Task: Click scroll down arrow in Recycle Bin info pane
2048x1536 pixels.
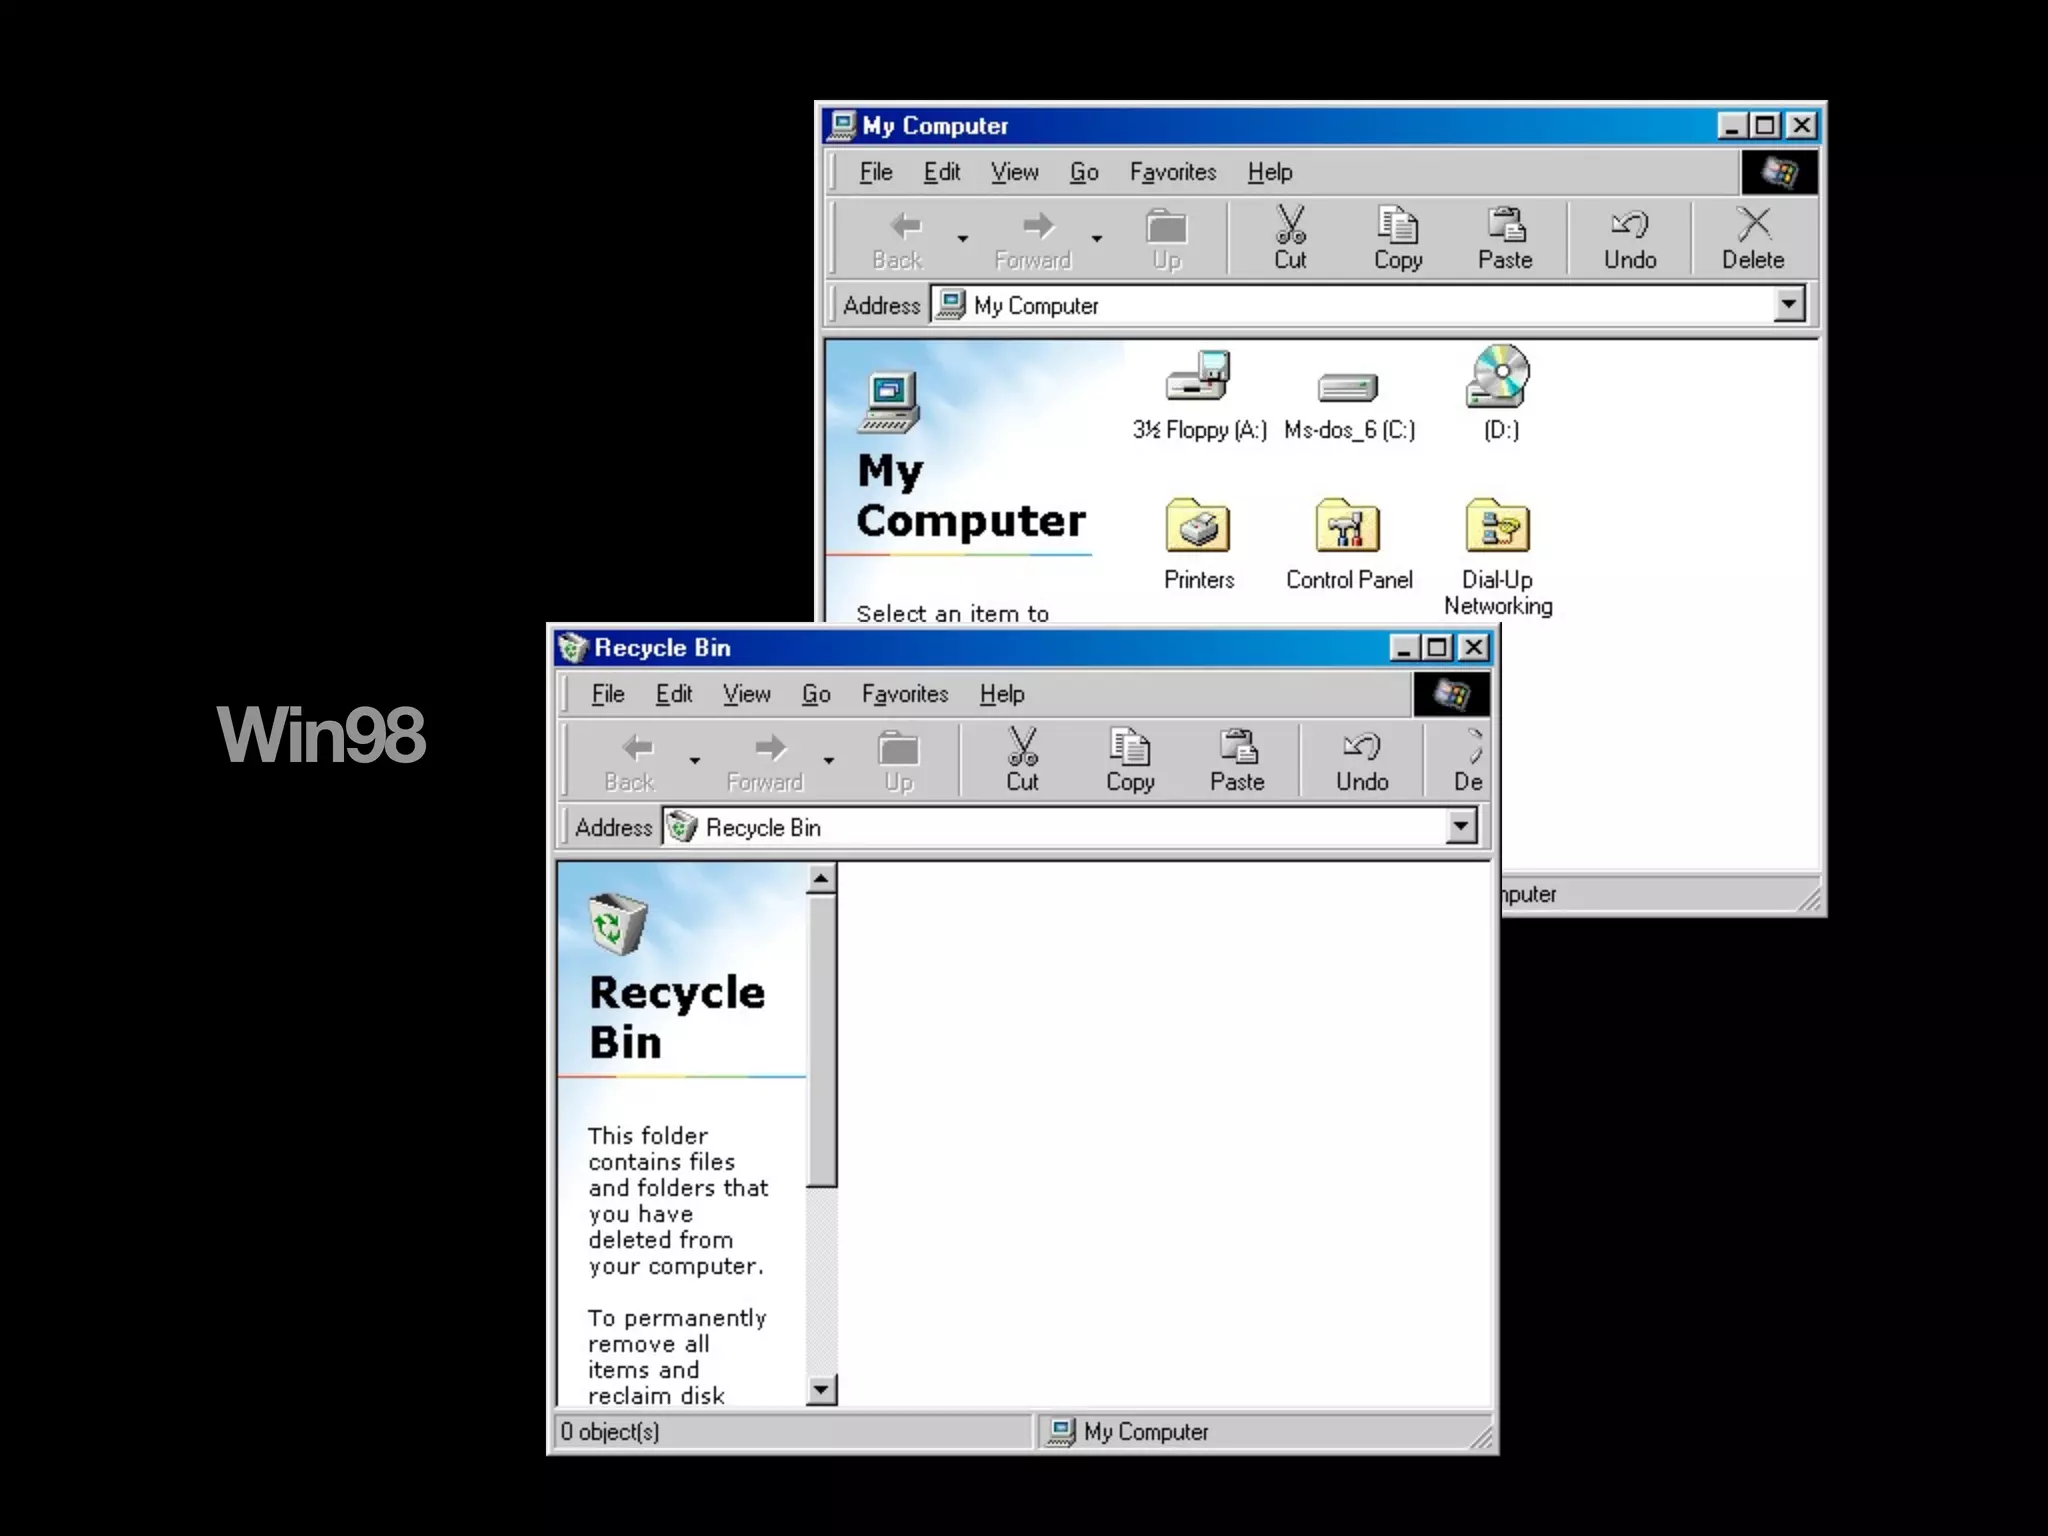Action: pyautogui.click(x=821, y=1389)
